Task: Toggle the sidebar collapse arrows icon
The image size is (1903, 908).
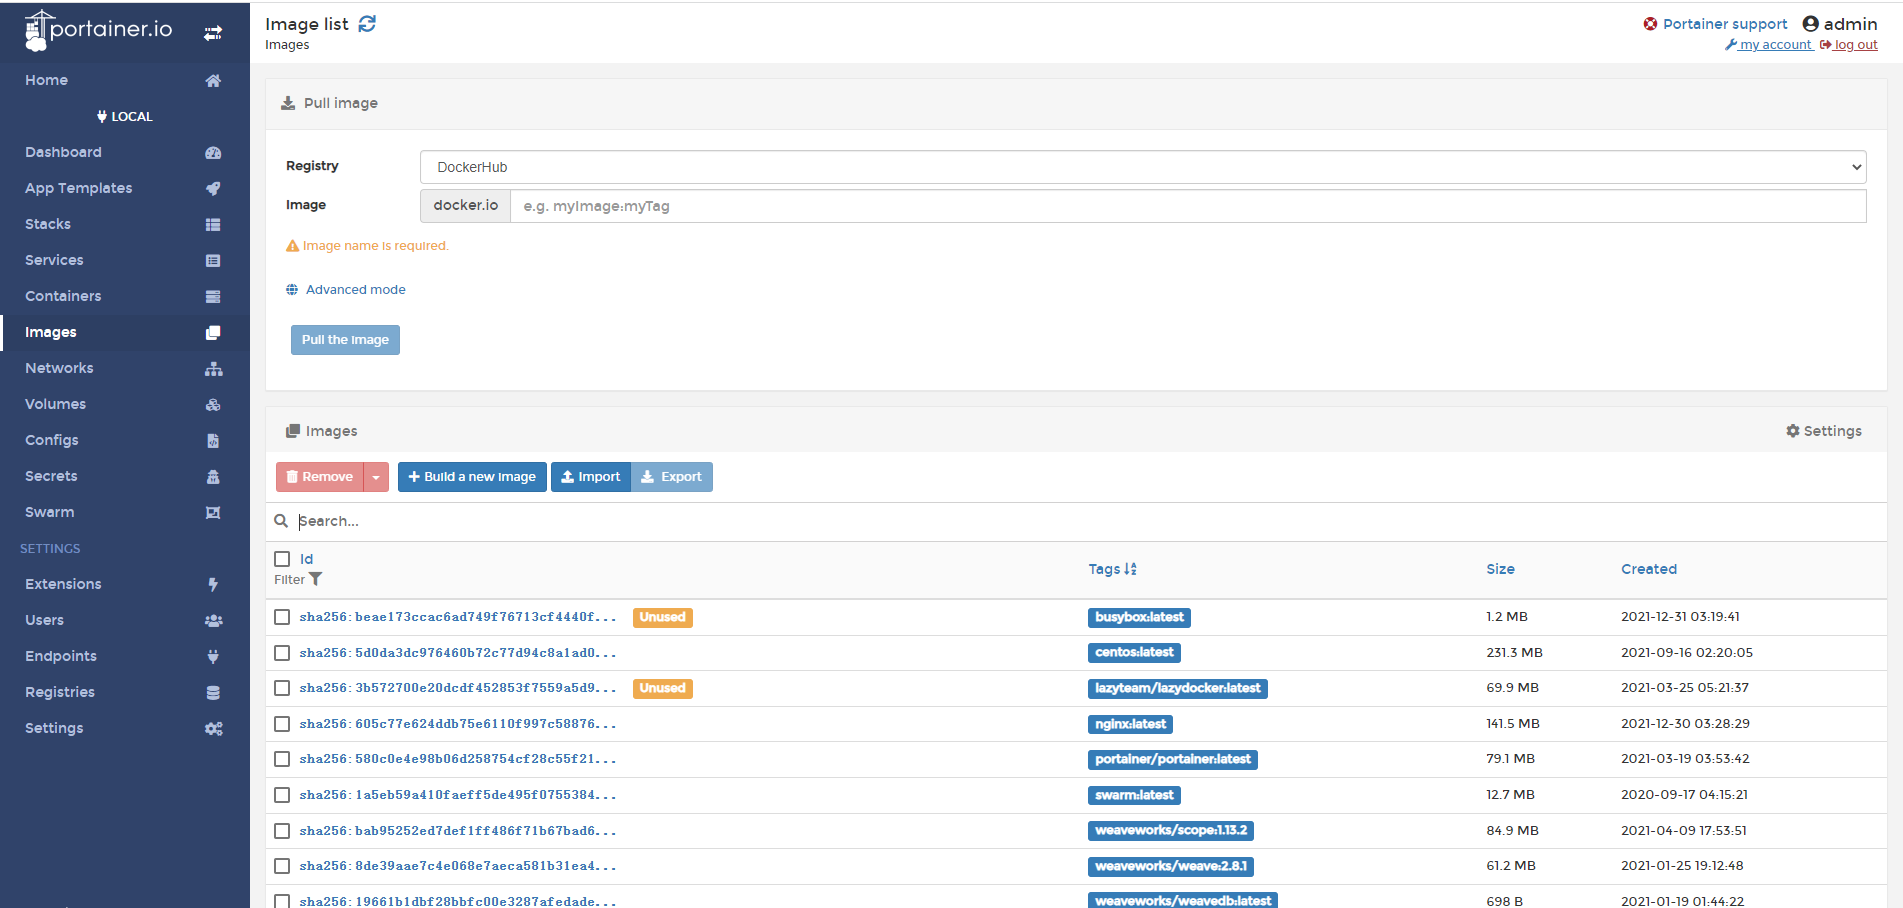Action: tap(213, 33)
